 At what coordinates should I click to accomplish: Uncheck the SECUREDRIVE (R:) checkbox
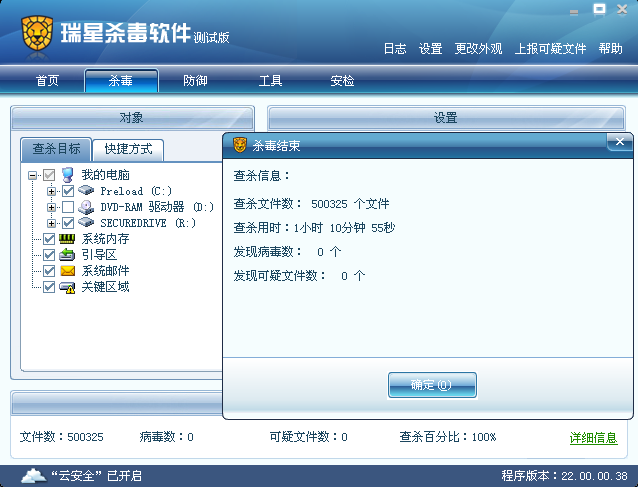tap(68, 223)
